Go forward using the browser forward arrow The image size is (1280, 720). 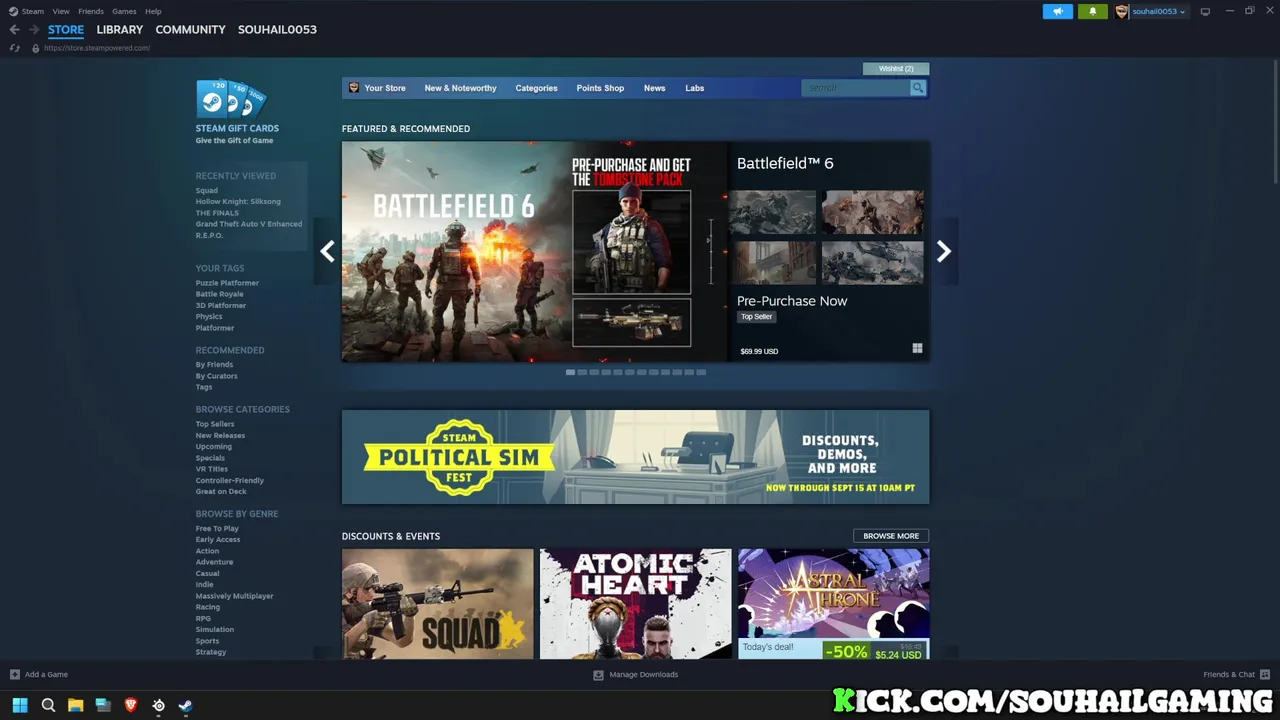34,30
